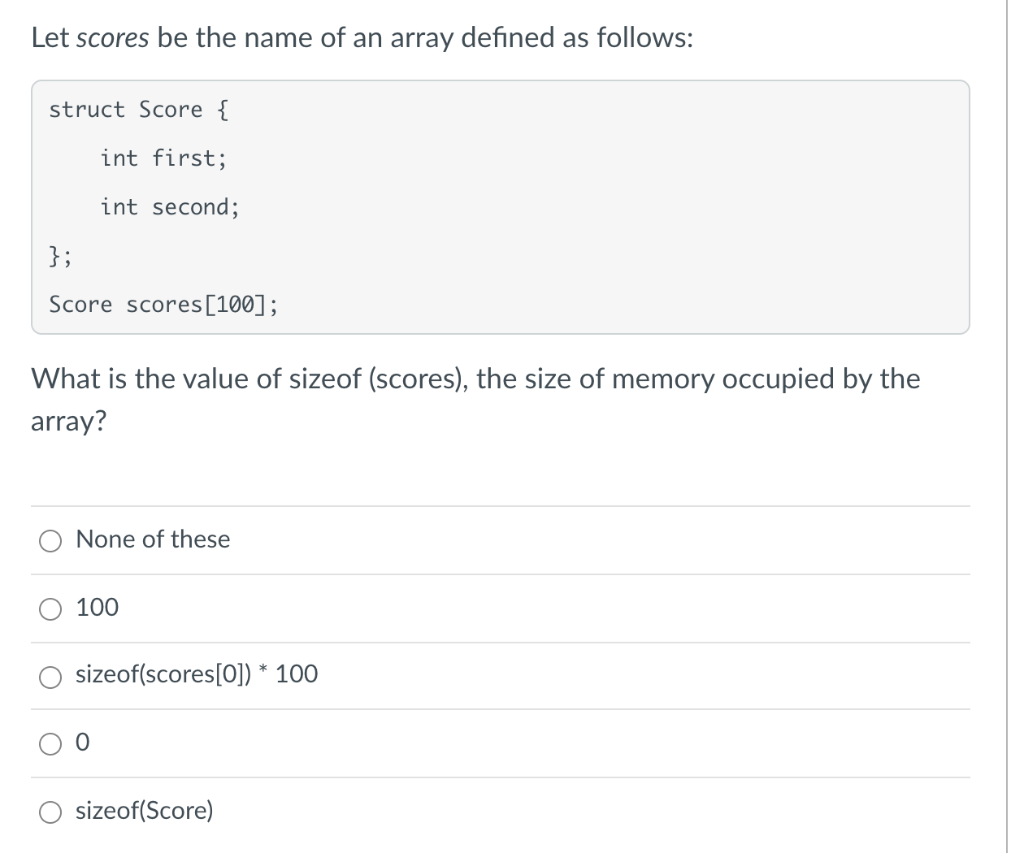
Task: Click the "int first;" line of code
Action: [x=163, y=158]
